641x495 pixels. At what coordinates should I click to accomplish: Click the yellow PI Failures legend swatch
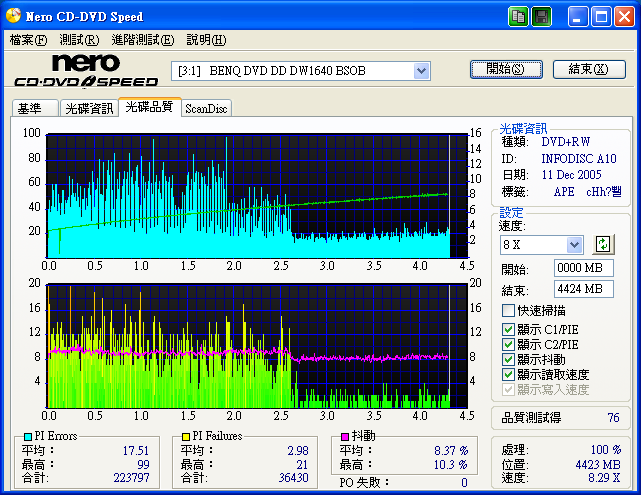pos(186,437)
